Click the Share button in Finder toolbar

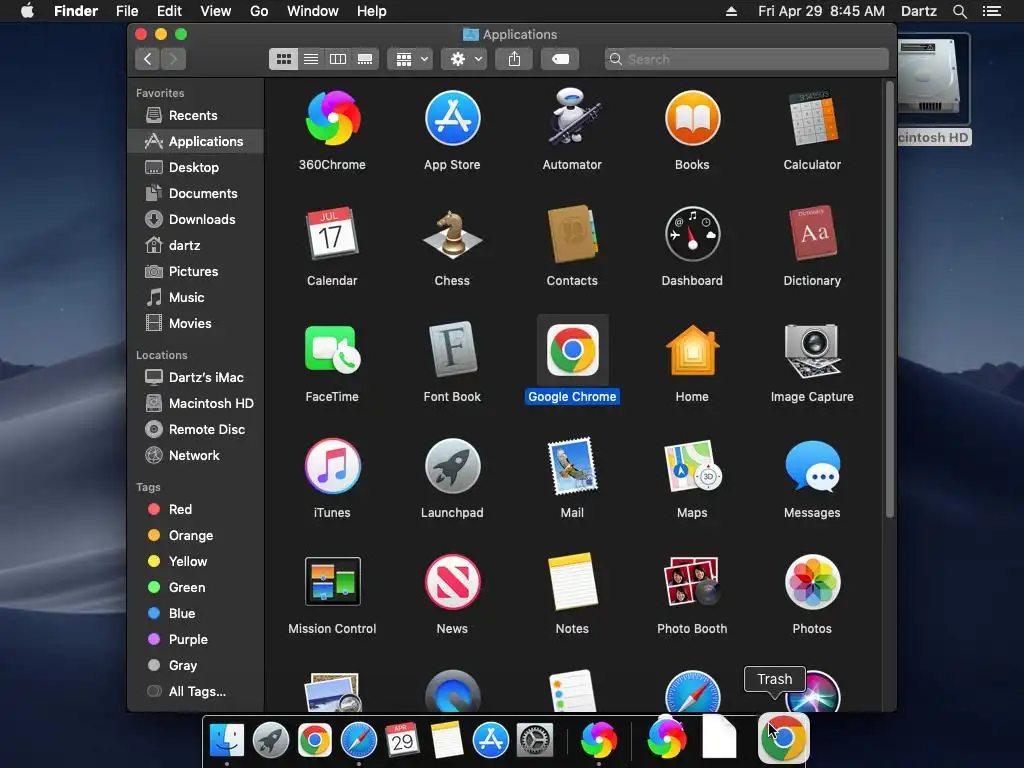[x=515, y=59]
